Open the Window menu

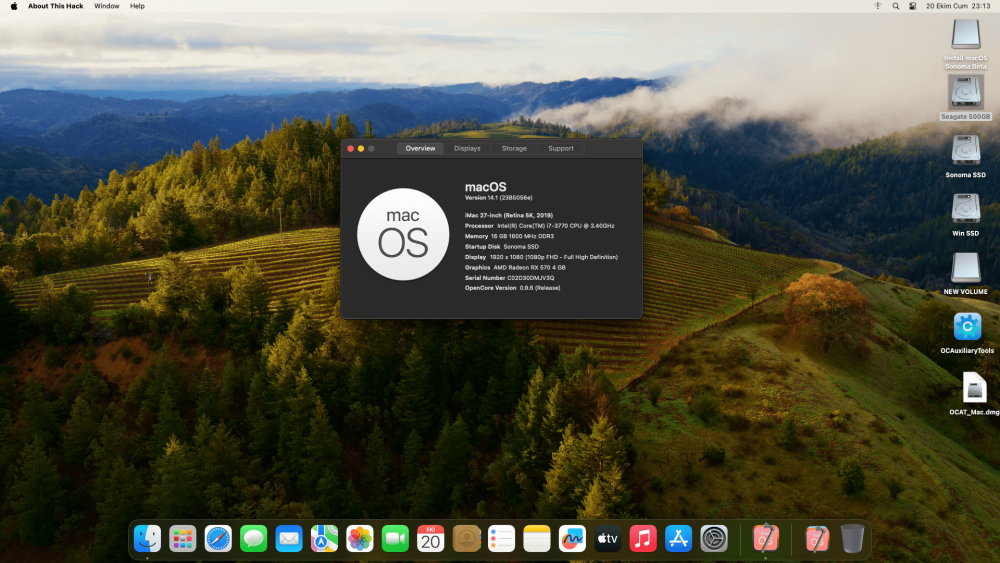(107, 6)
